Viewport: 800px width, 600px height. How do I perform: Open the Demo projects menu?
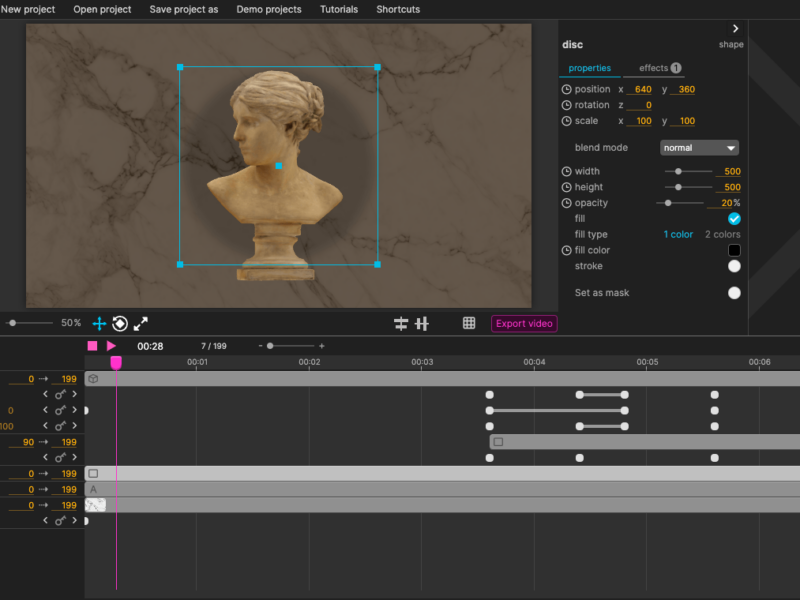click(268, 9)
